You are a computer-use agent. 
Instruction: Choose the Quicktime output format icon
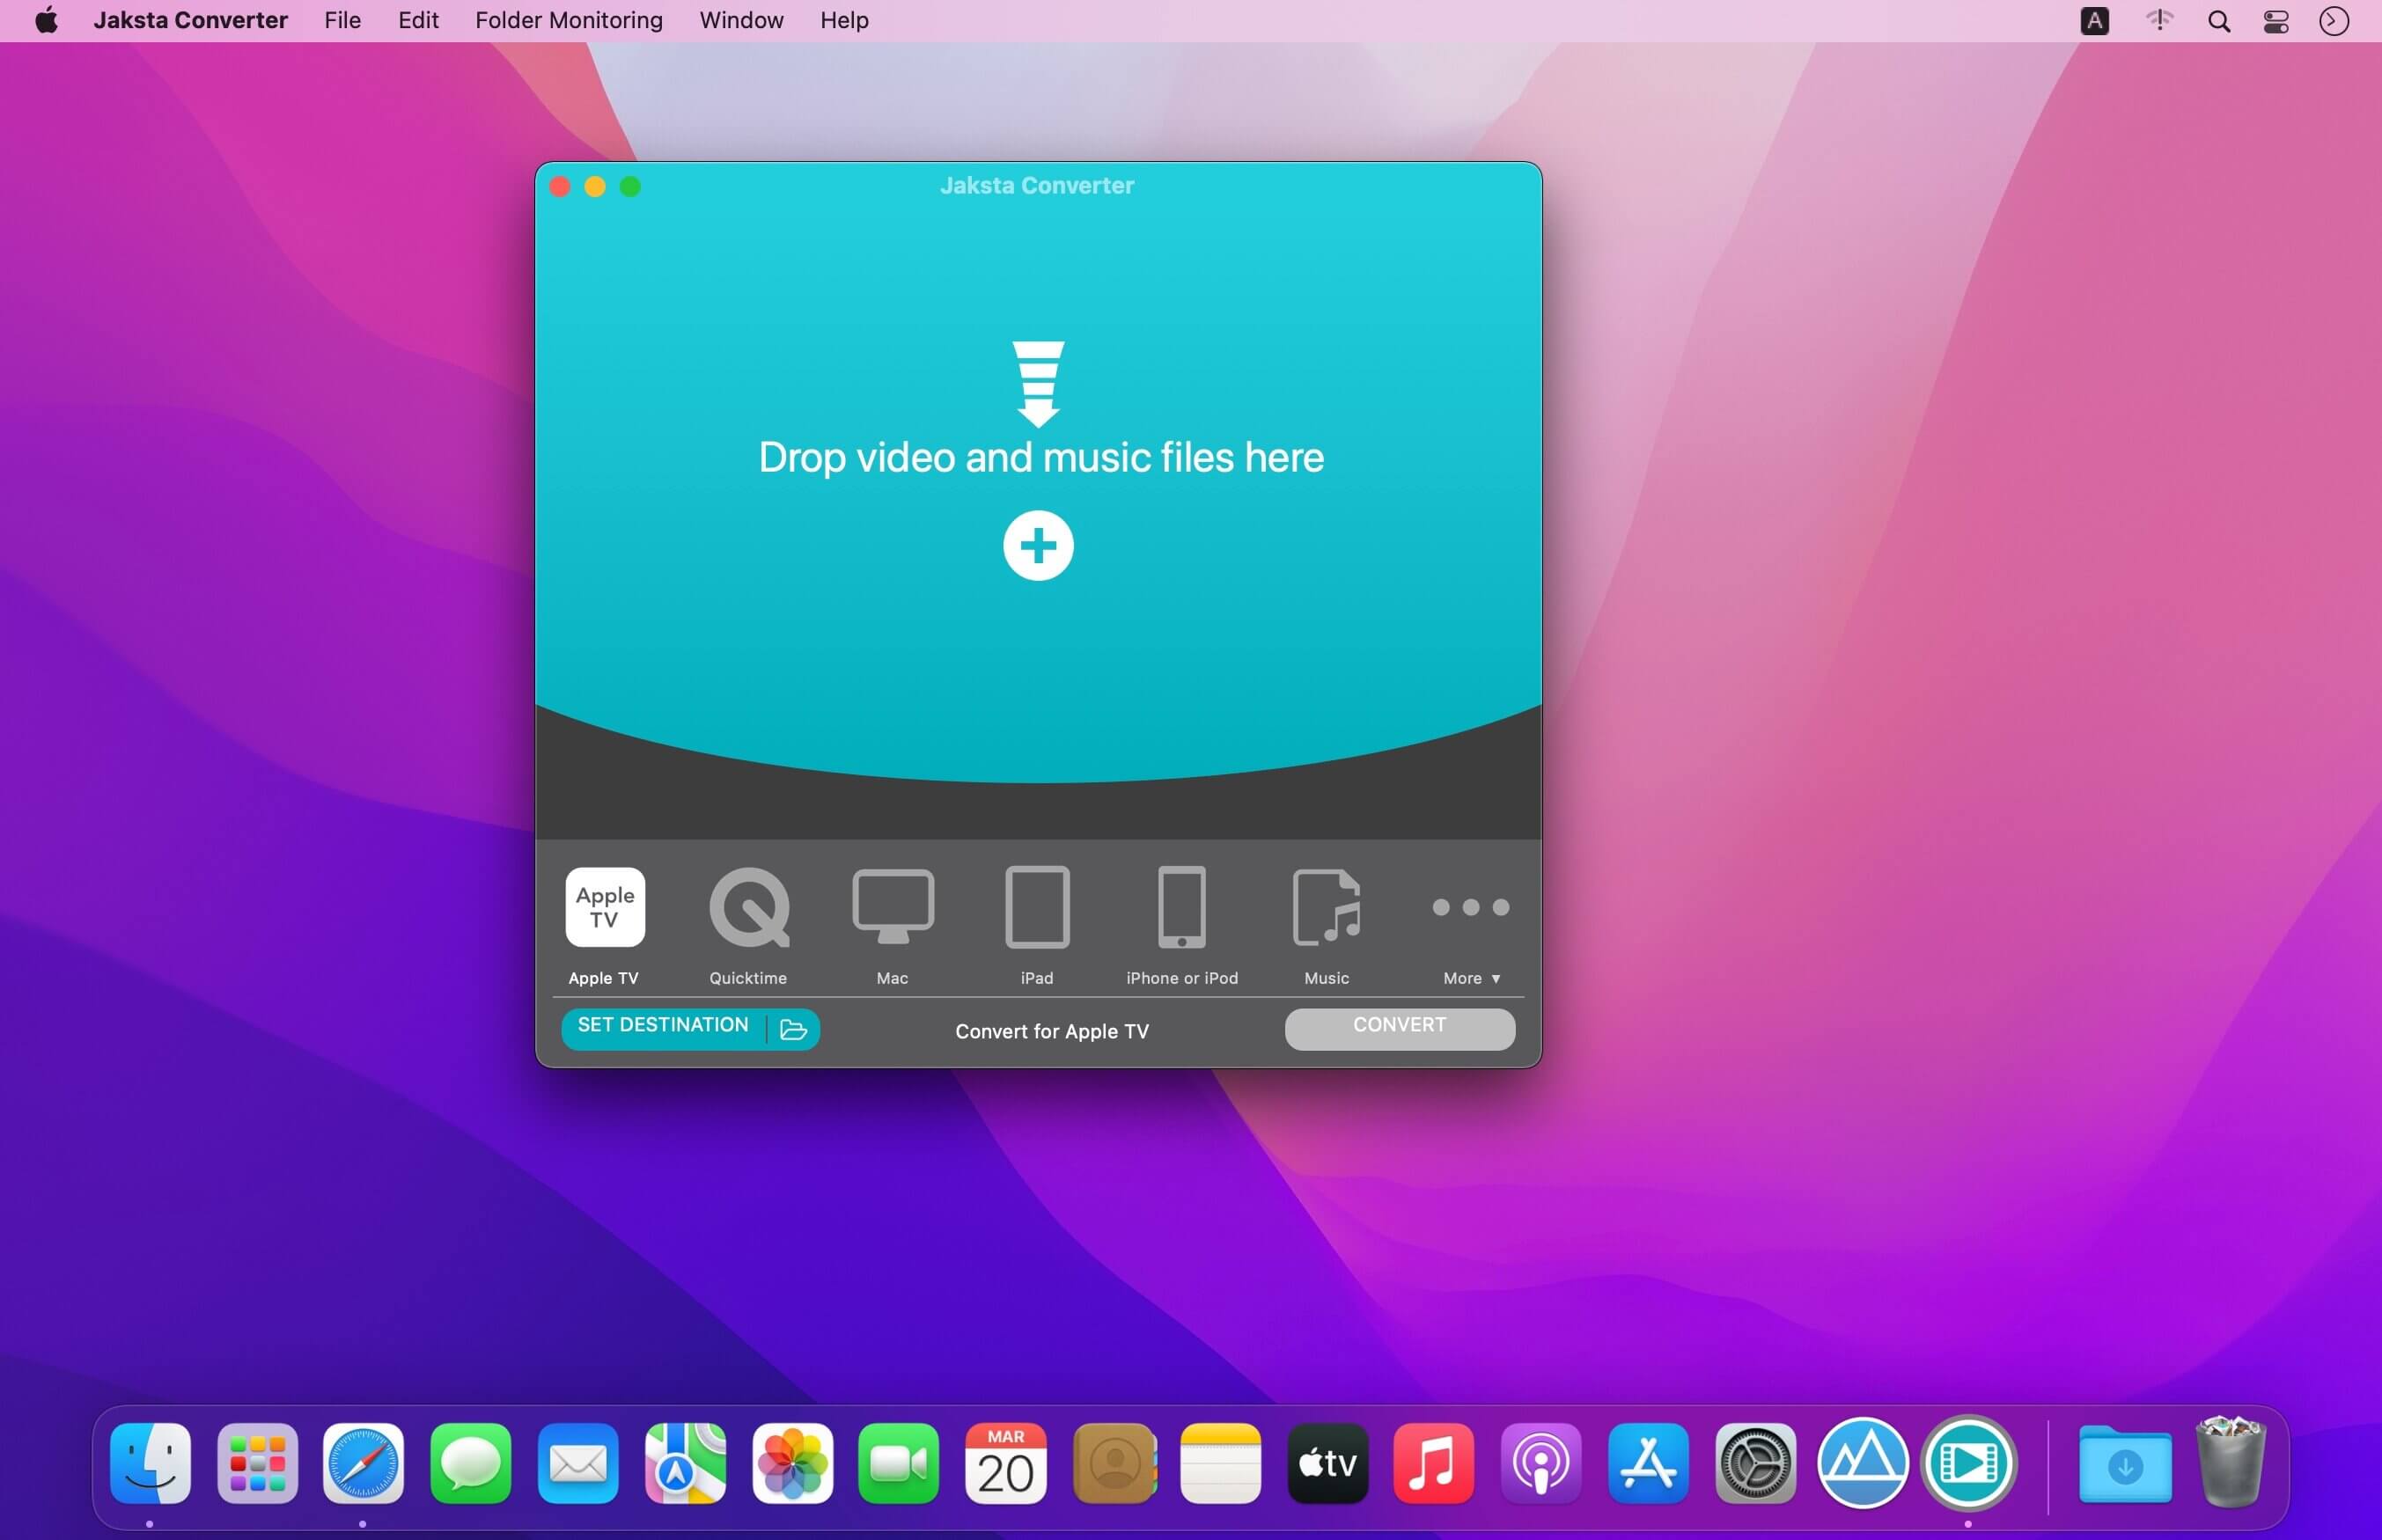[x=749, y=907]
